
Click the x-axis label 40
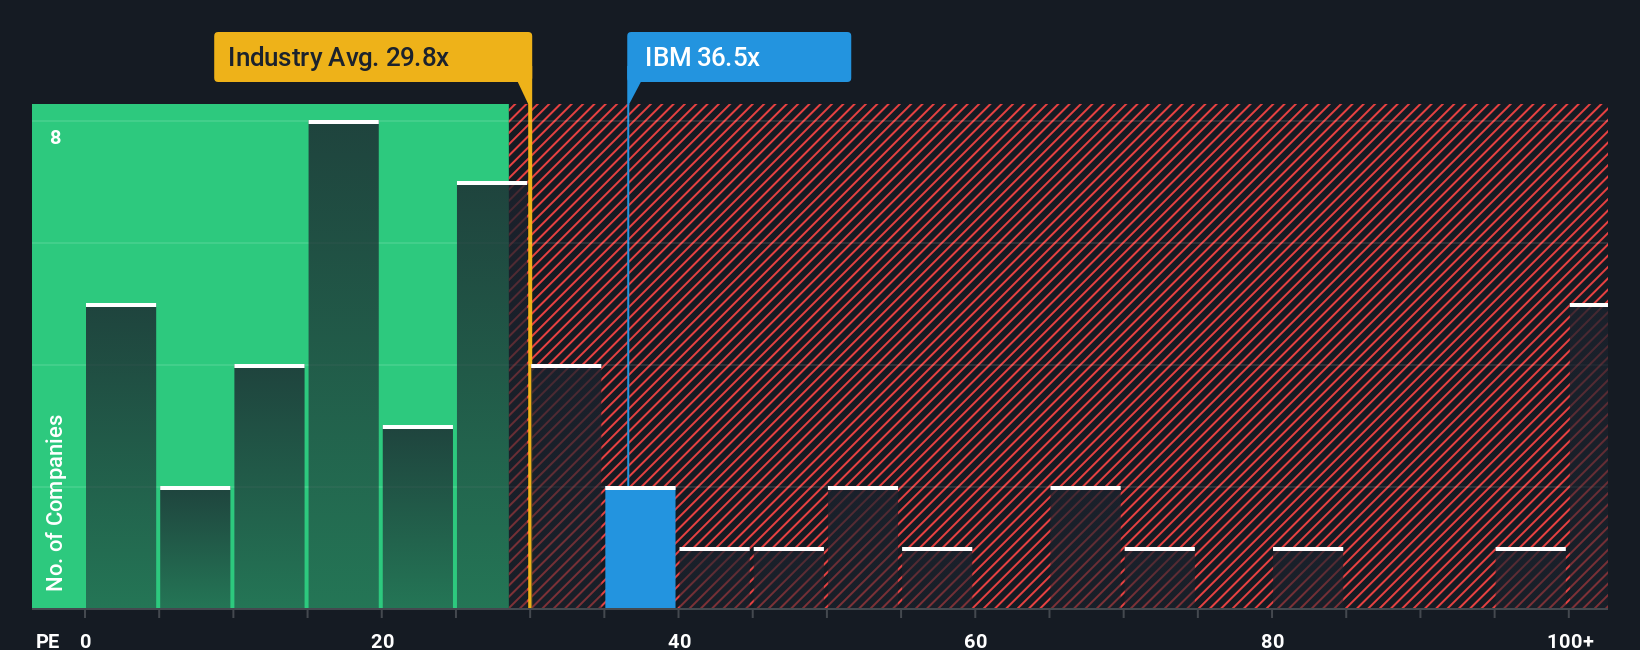[679, 640]
